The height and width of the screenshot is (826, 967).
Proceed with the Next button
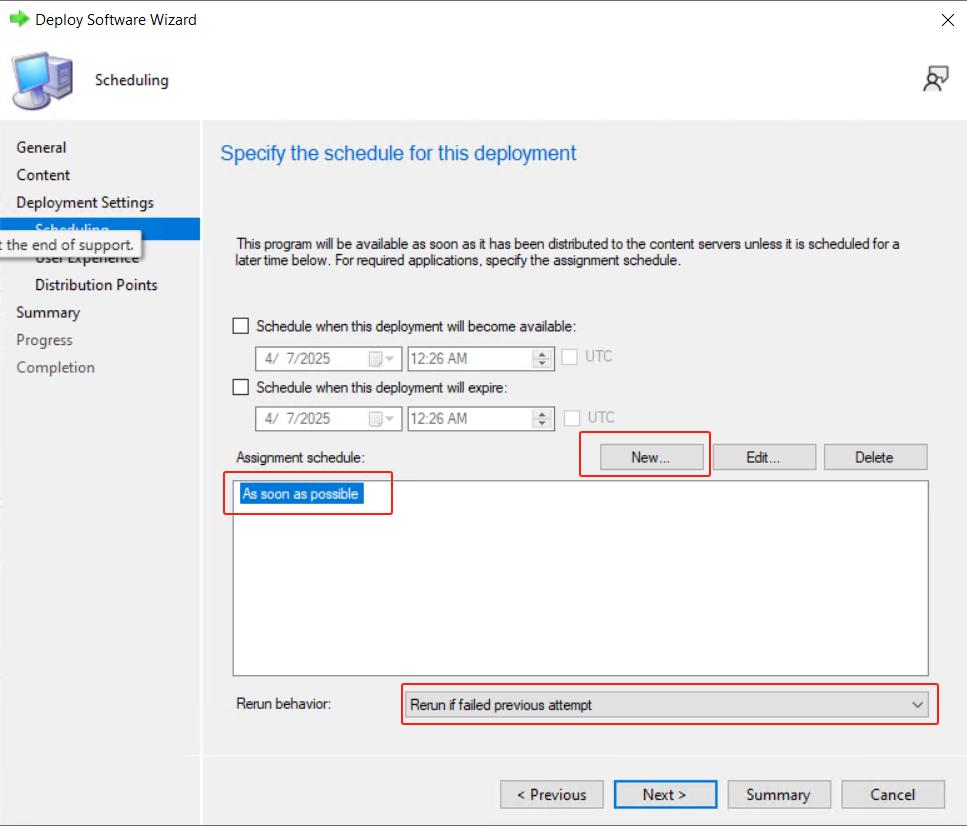(x=664, y=795)
